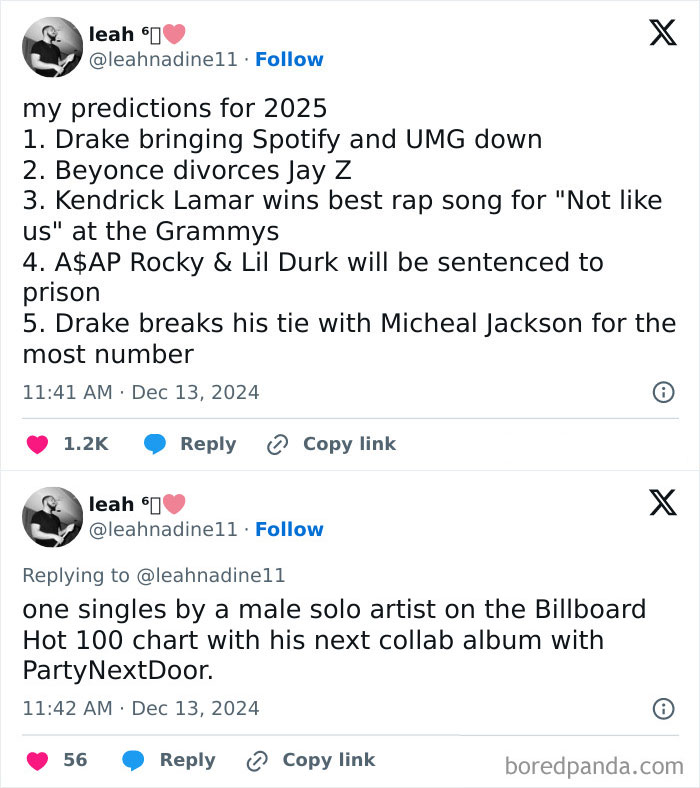Click the reply speech bubble on the second tweet
The width and height of the screenshot is (700, 788).
(x=133, y=760)
